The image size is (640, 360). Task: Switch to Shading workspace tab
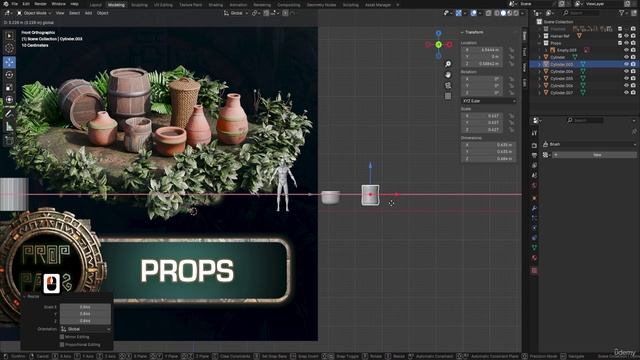[216, 5]
